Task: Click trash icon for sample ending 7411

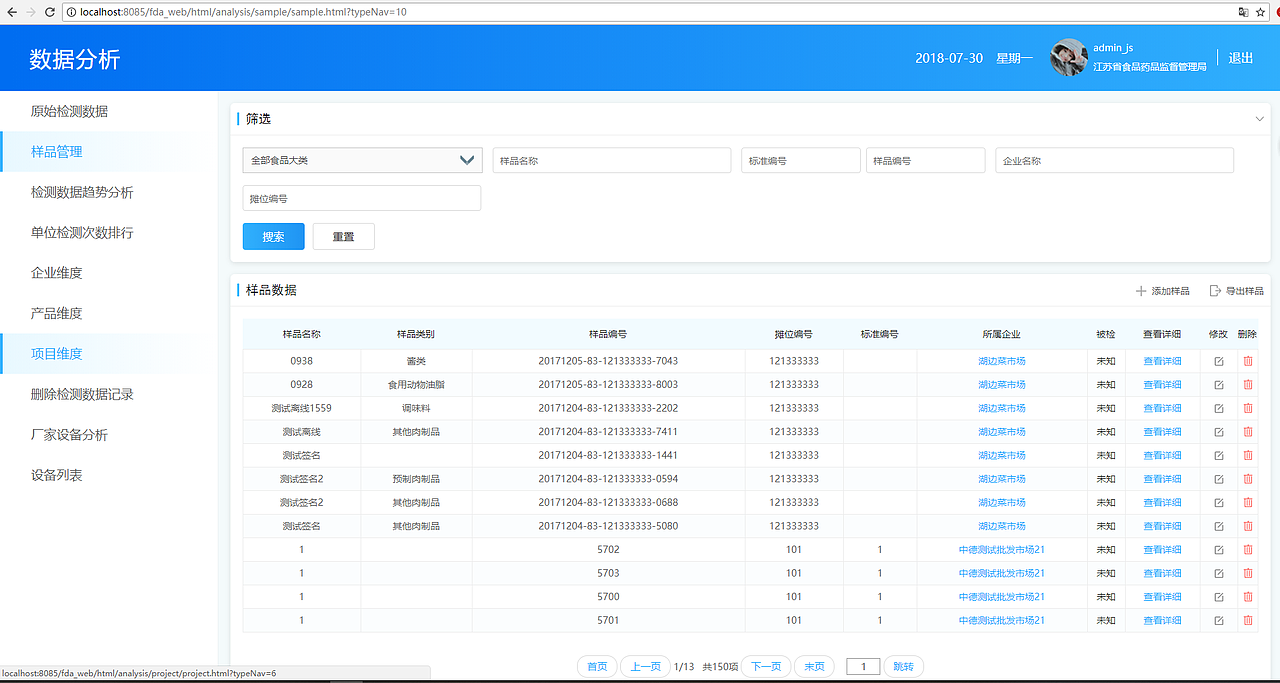Action: [1247, 432]
